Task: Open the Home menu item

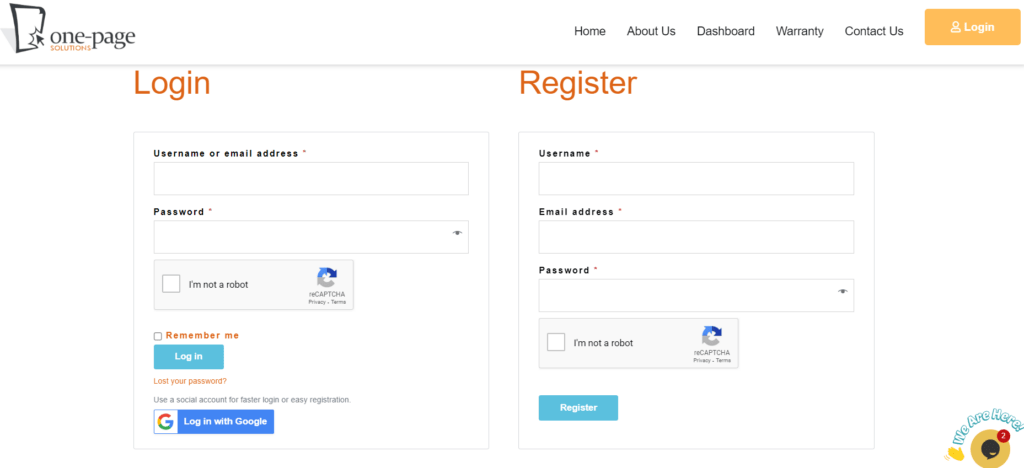Action: point(589,31)
